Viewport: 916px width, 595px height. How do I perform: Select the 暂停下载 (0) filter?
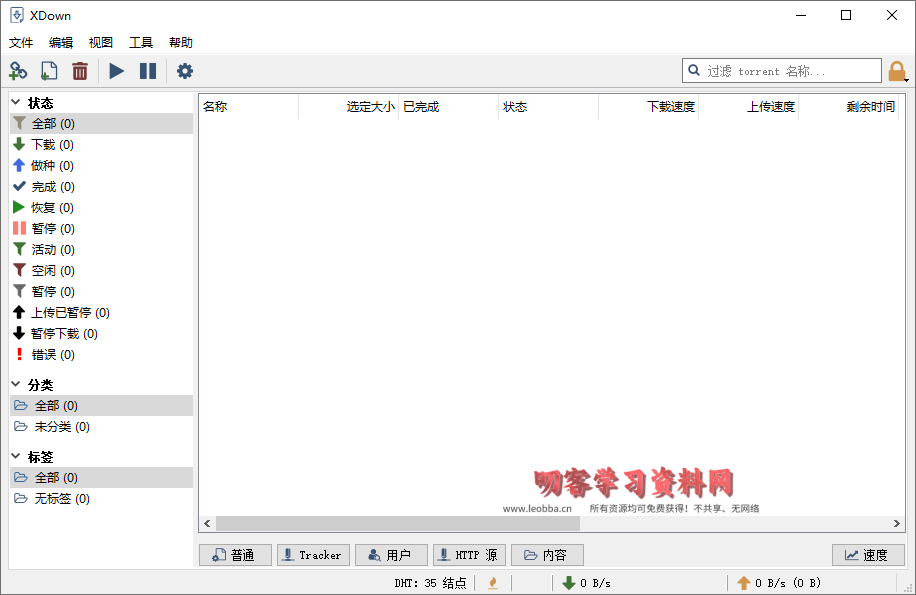click(x=102, y=334)
